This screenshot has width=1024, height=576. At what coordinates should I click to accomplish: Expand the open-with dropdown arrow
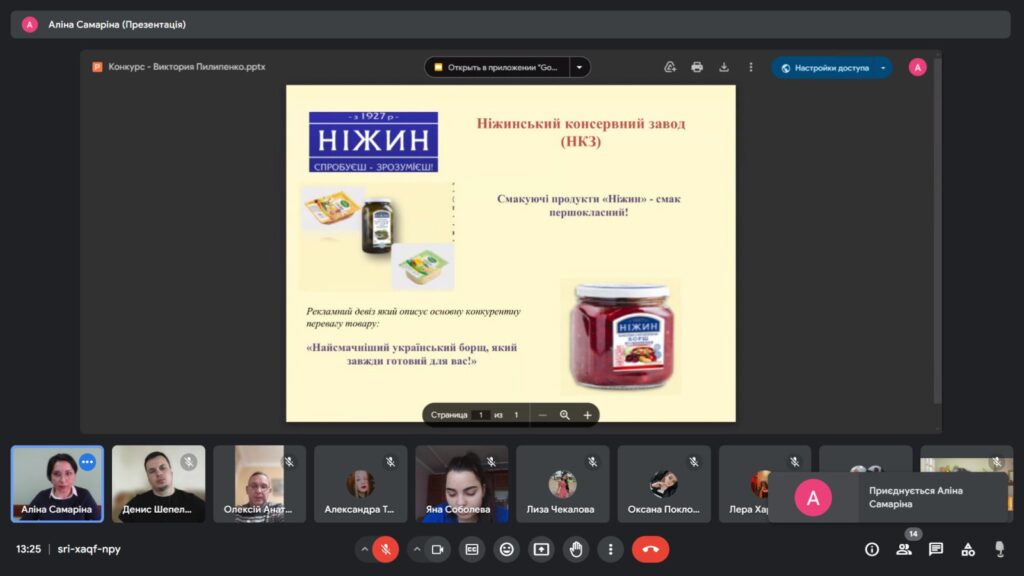(579, 67)
